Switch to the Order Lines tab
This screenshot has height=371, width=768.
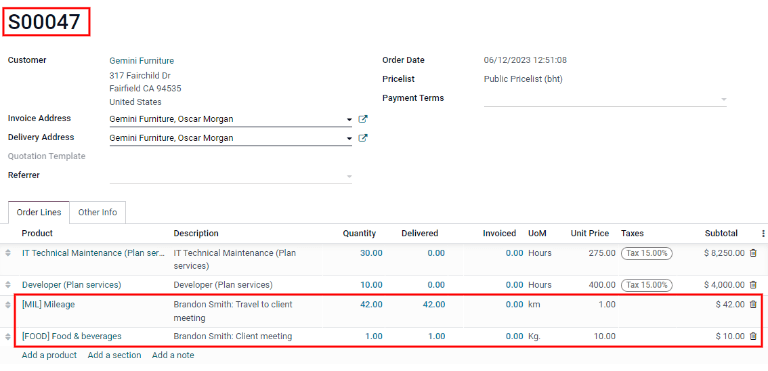pyautogui.click(x=39, y=212)
